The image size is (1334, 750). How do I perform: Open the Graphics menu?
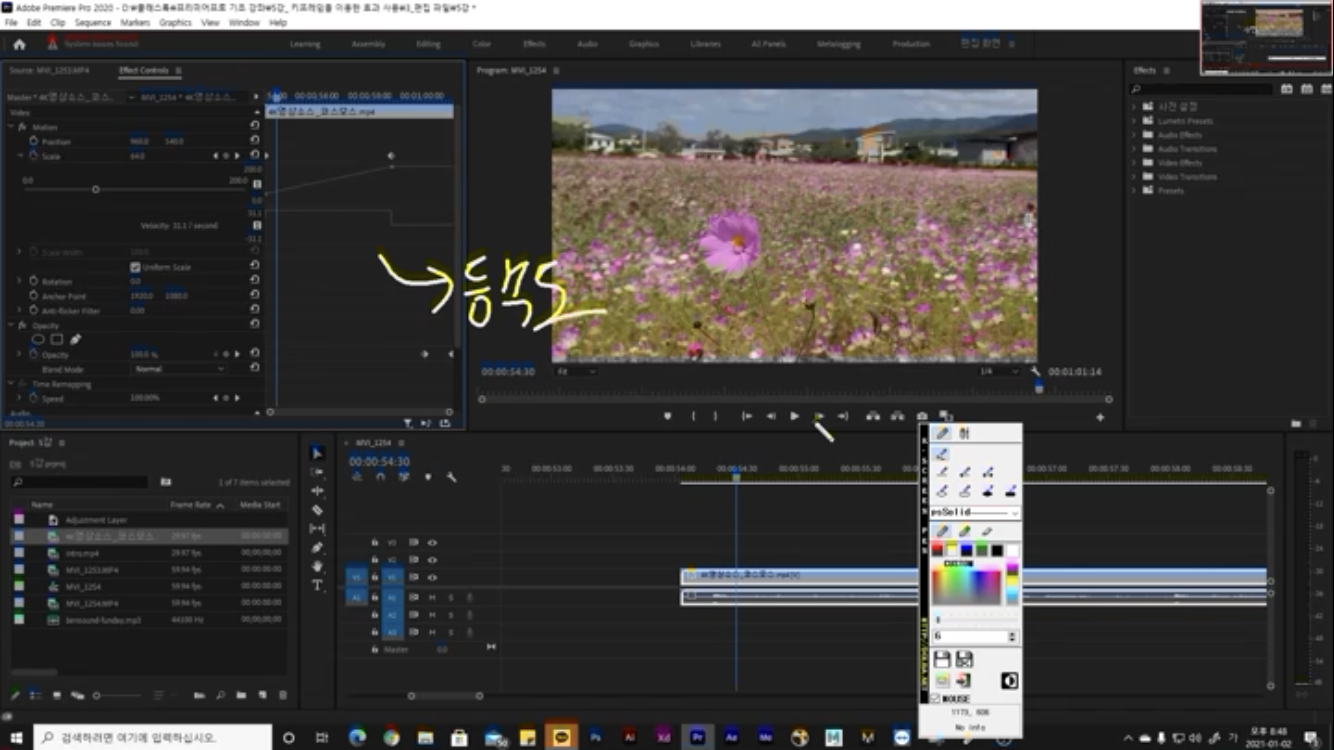click(175, 22)
